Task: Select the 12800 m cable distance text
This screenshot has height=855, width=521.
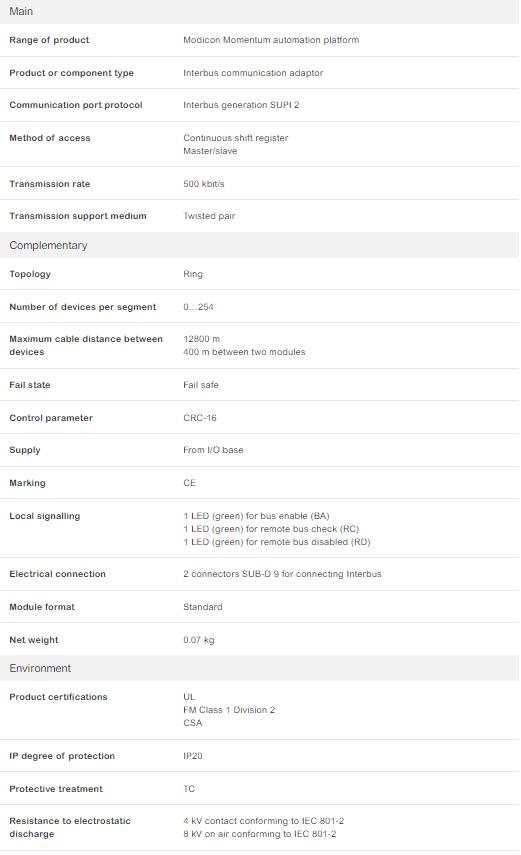Action: click(x=202, y=339)
